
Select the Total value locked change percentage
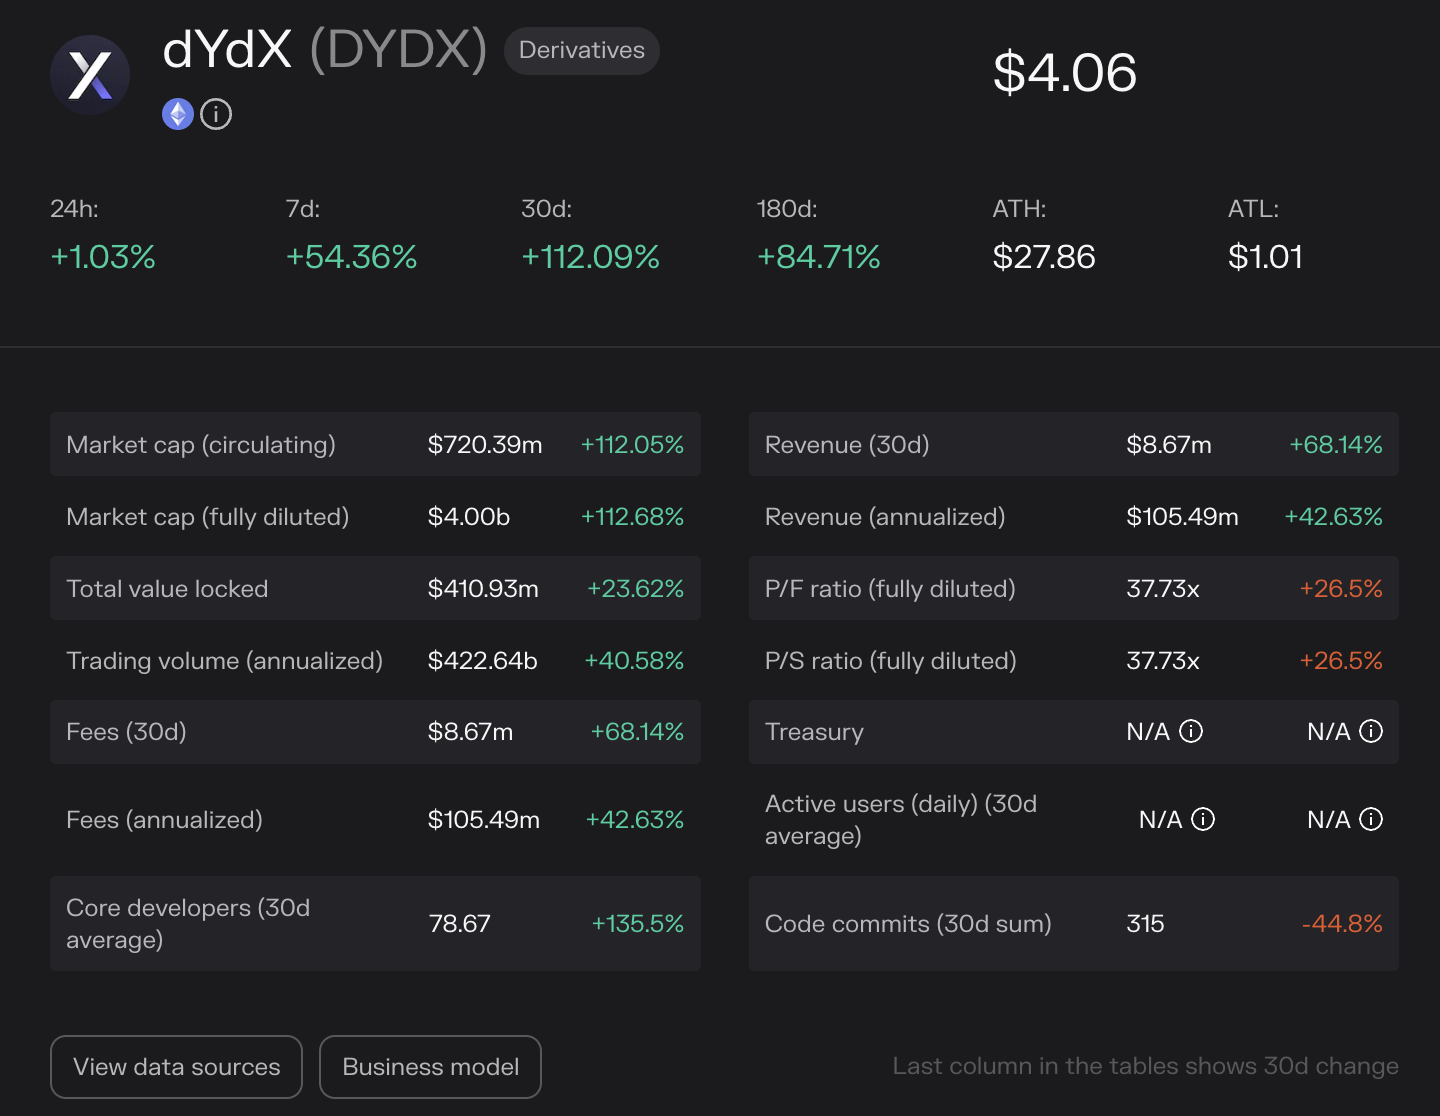coord(635,589)
